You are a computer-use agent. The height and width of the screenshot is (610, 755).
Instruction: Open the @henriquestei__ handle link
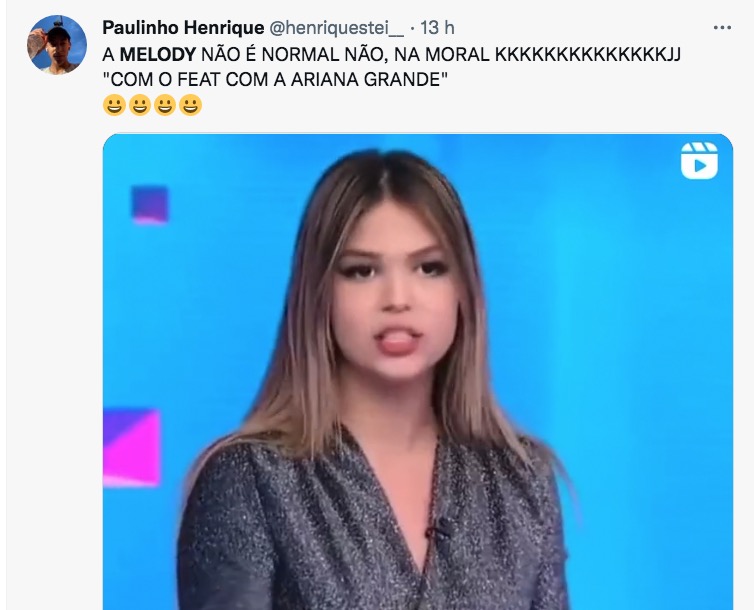click(x=336, y=28)
